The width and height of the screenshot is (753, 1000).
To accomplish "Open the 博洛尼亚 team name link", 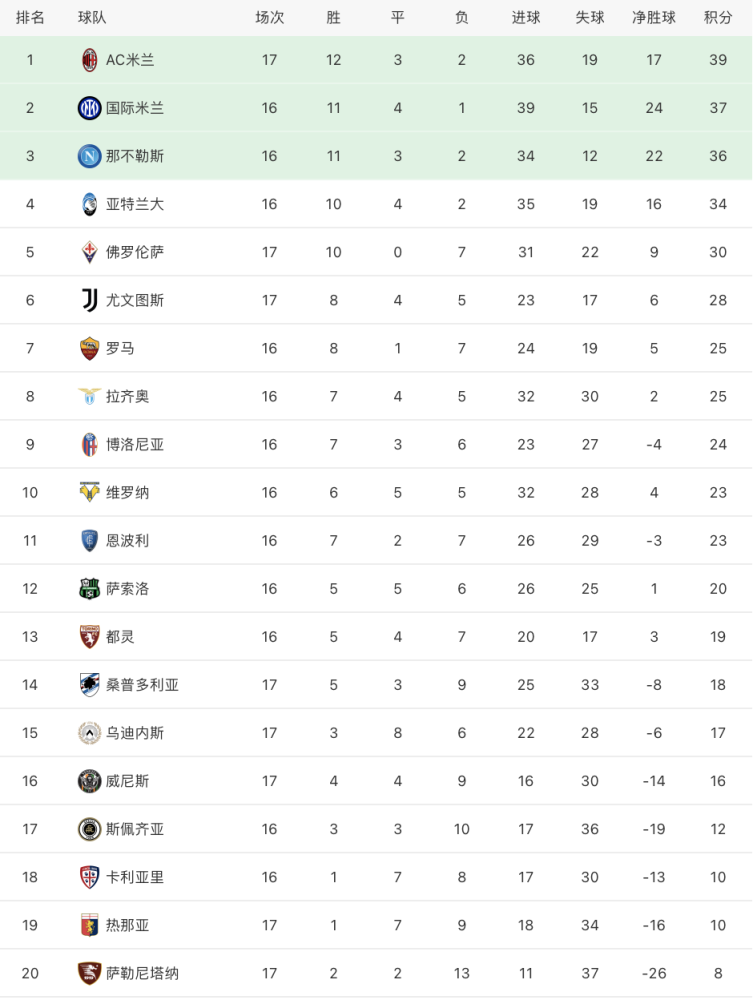I will (135, 444).
